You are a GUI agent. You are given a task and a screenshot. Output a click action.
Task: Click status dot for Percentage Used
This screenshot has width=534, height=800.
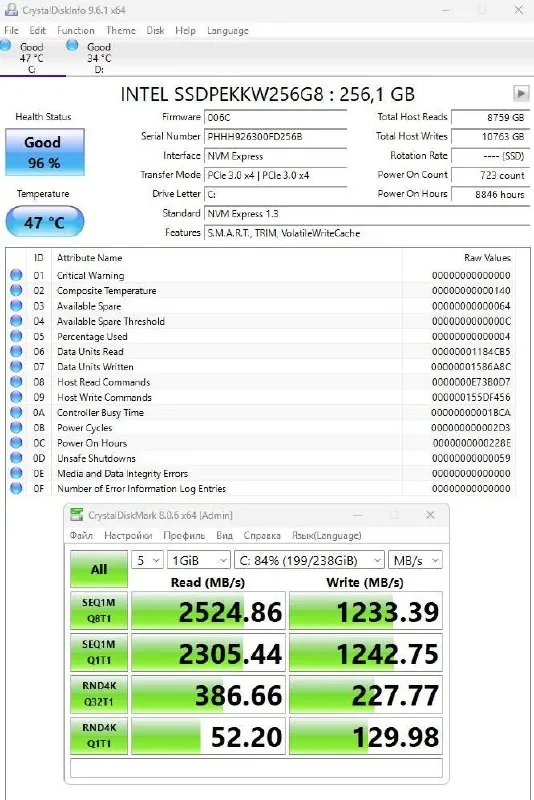pos(16,336)
